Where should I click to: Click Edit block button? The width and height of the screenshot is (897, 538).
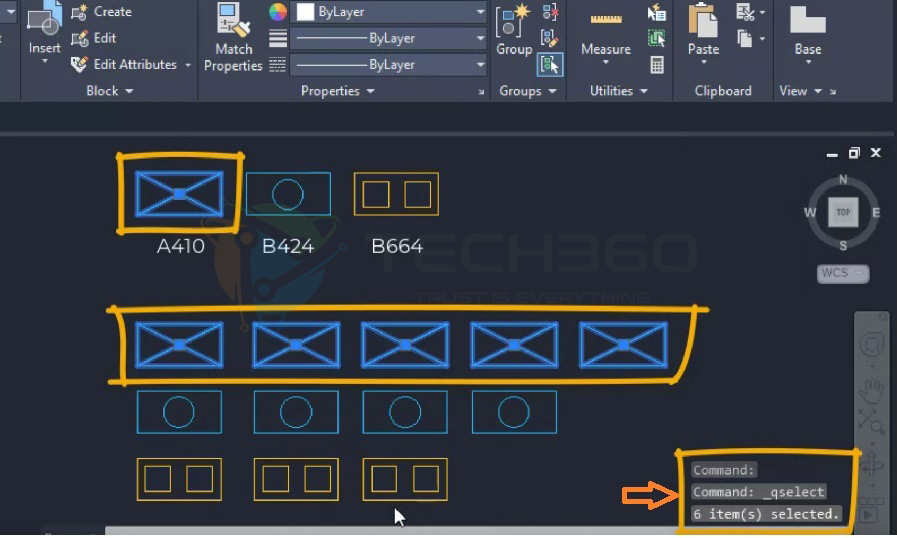coord(94,38)
